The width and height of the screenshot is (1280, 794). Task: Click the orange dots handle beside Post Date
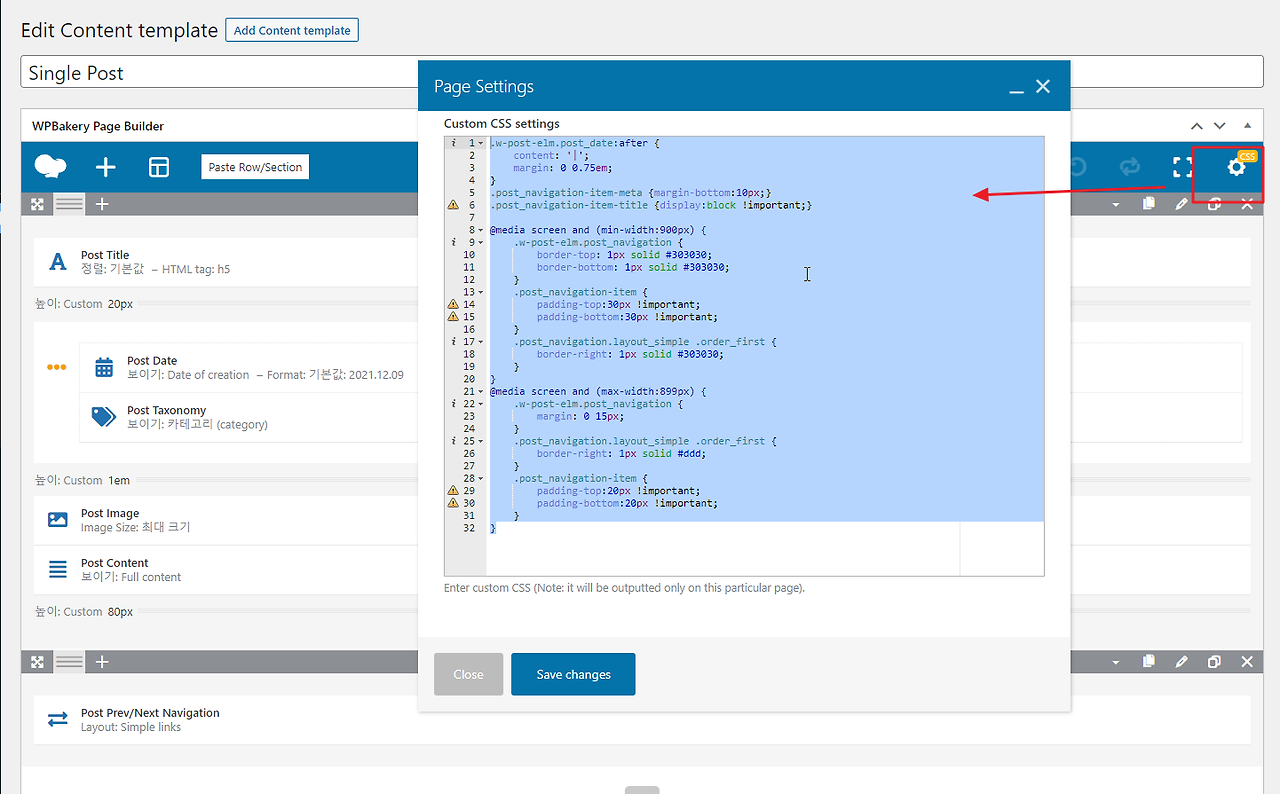point(57,367)
